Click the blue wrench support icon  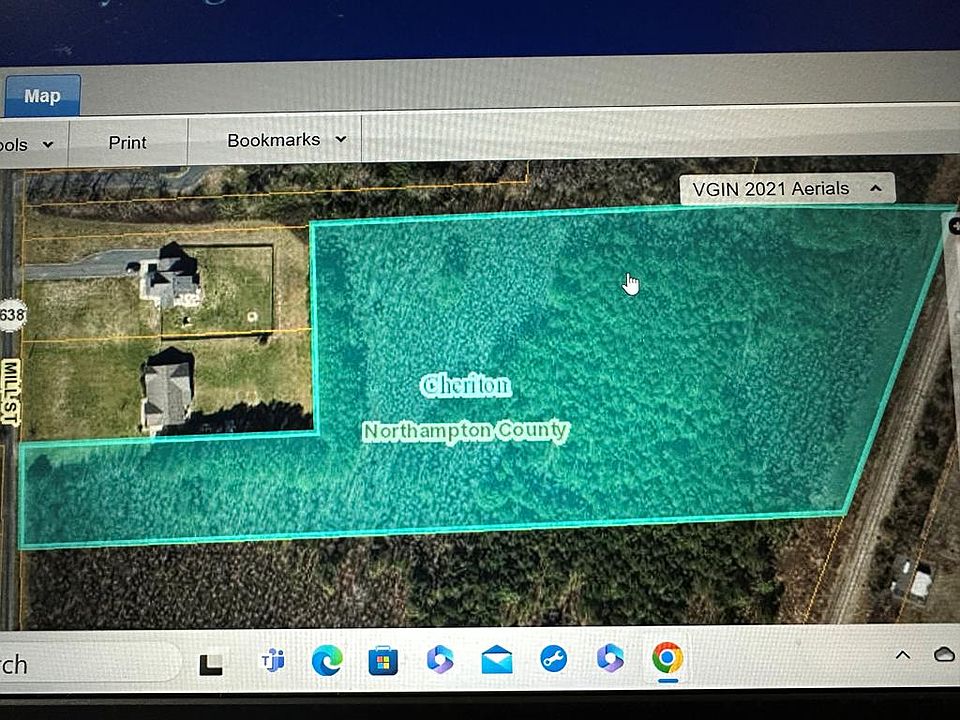point(553,658)
